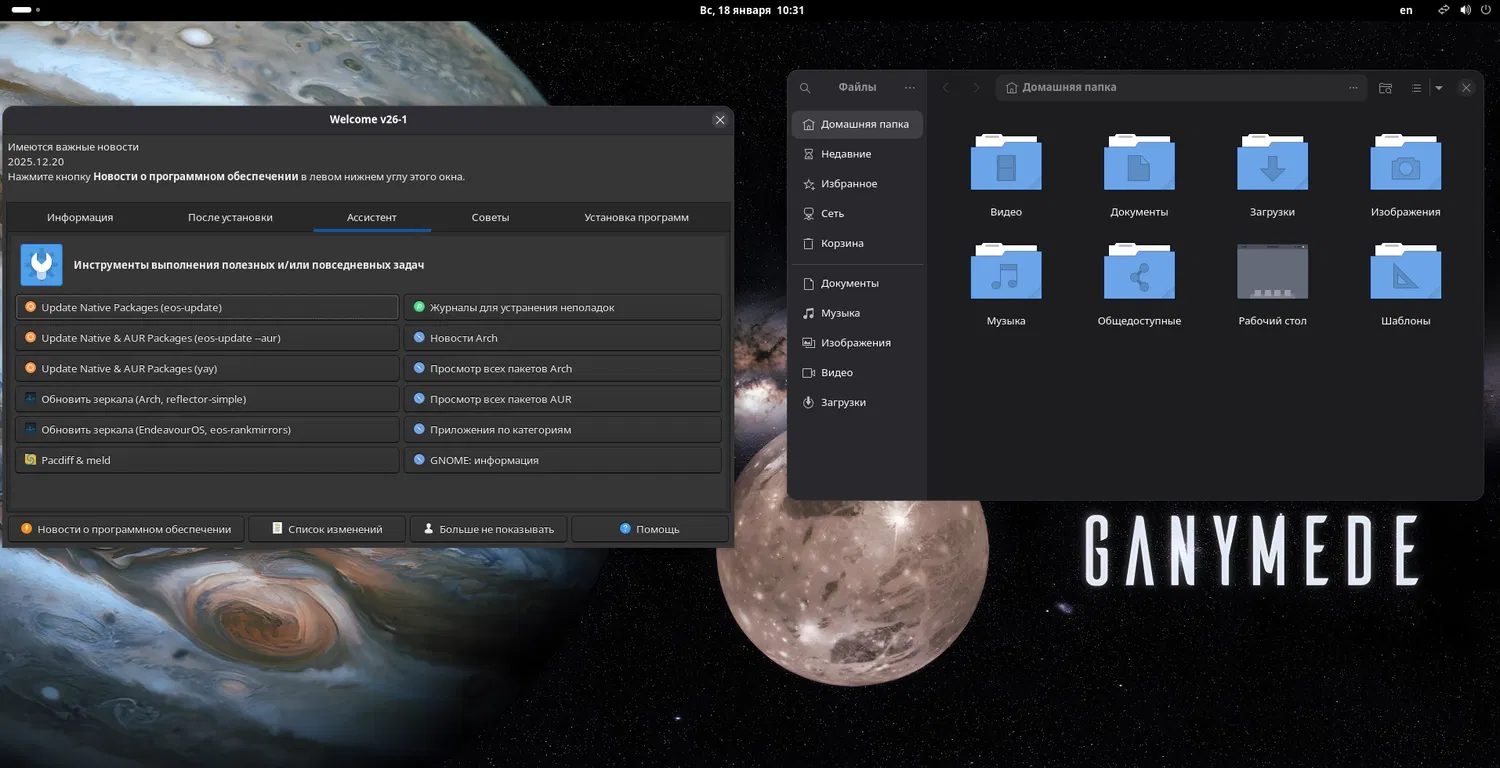The height and width of the screenshot is (768, 1500).
Task: Select the Корзина item in sidebar
Action: [842, 244]
